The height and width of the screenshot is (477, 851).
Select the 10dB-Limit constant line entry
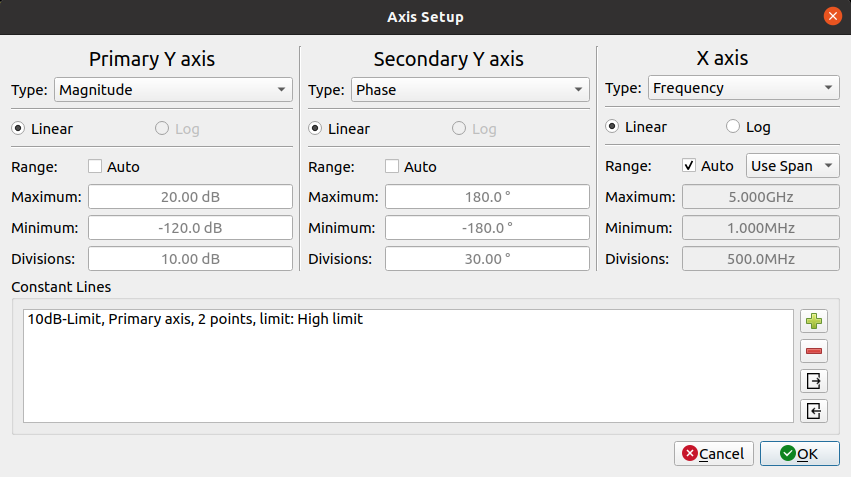tap(195, 320)
